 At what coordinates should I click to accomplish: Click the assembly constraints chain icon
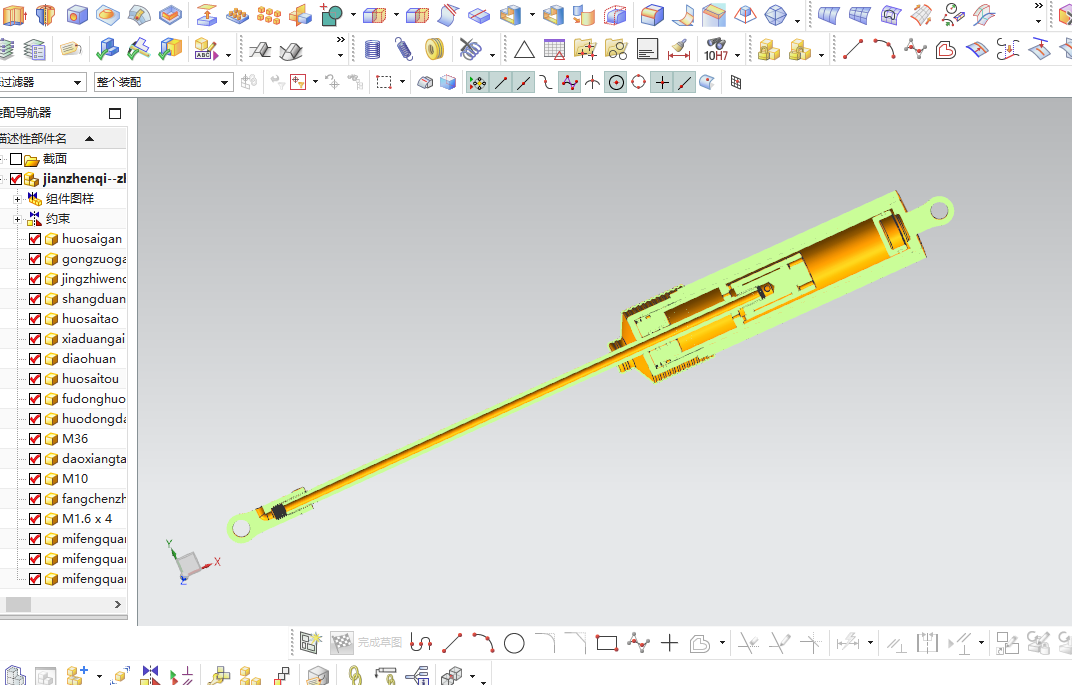coord(355,675)
